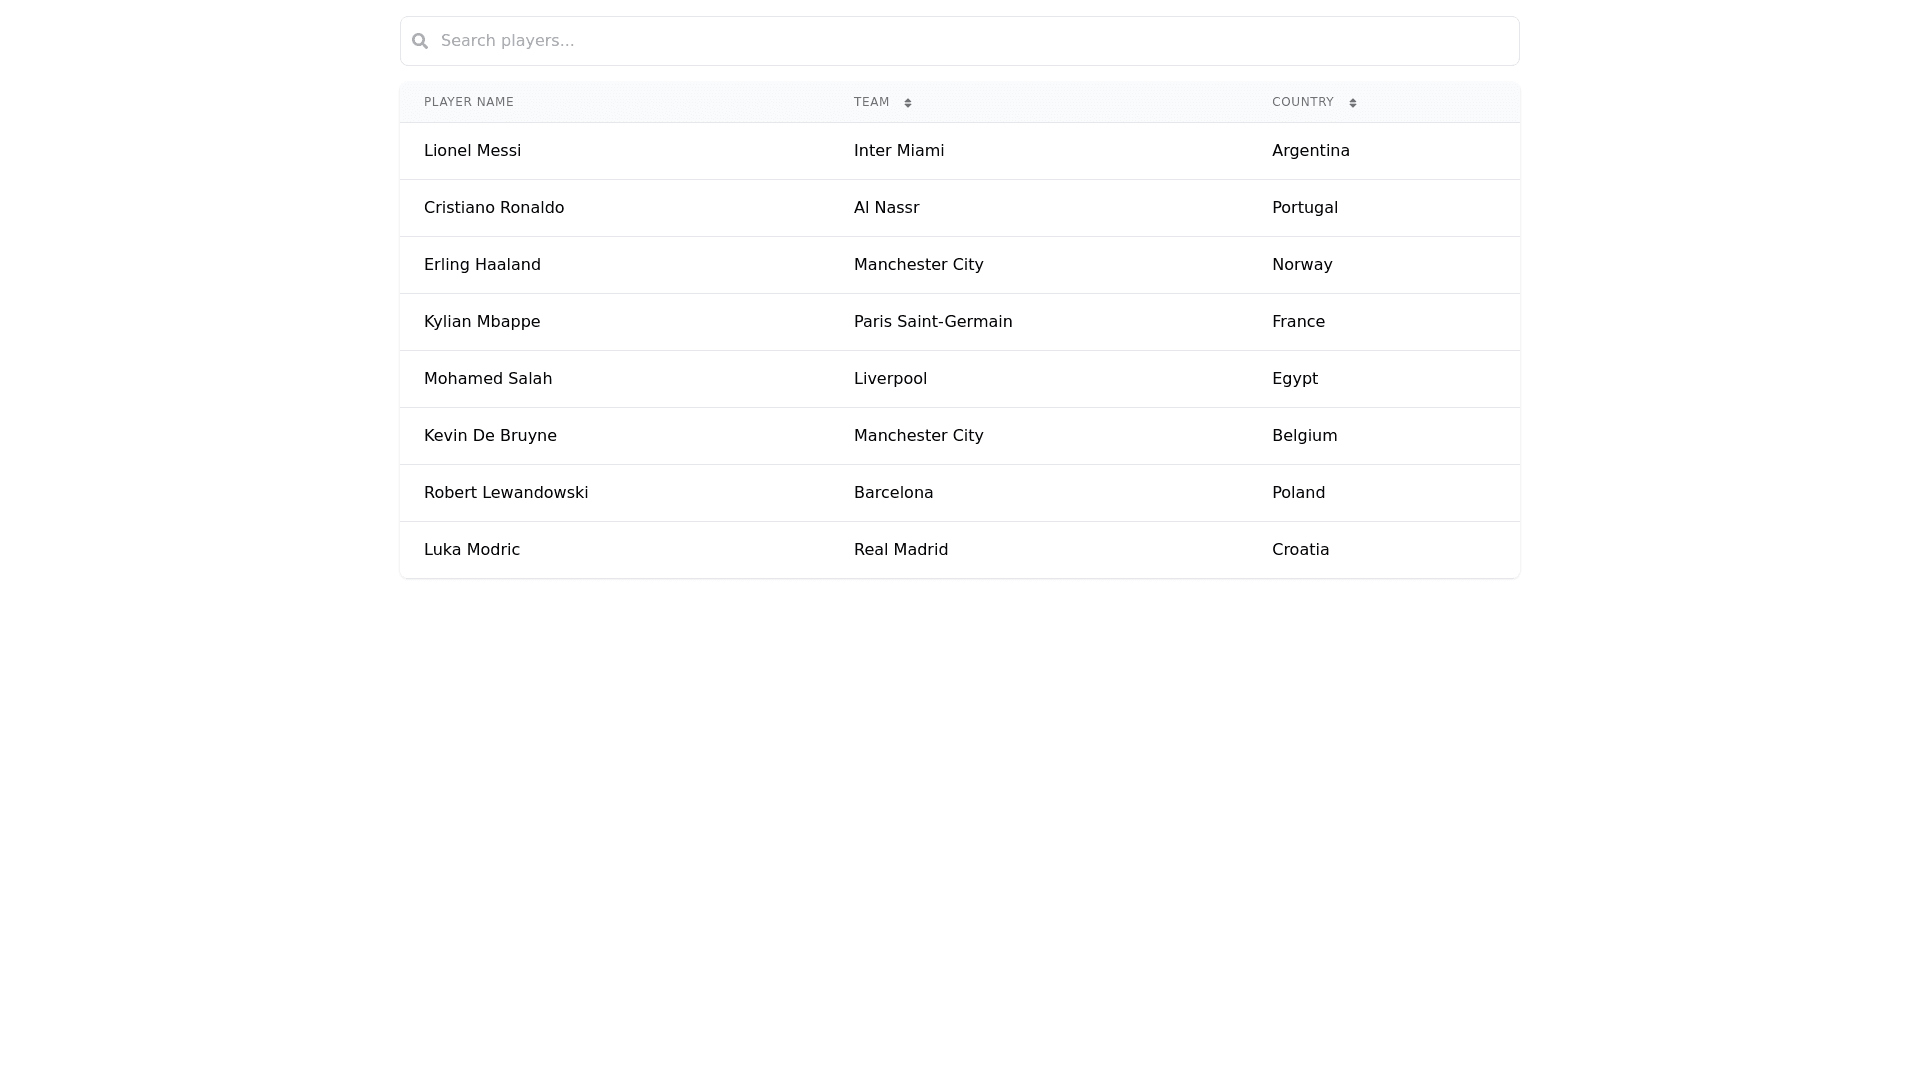The width and height of the screenshot is (1920, 1080).
Task: Click the Robert Lewandowski name cell
Action: click(x=506, y=493)
